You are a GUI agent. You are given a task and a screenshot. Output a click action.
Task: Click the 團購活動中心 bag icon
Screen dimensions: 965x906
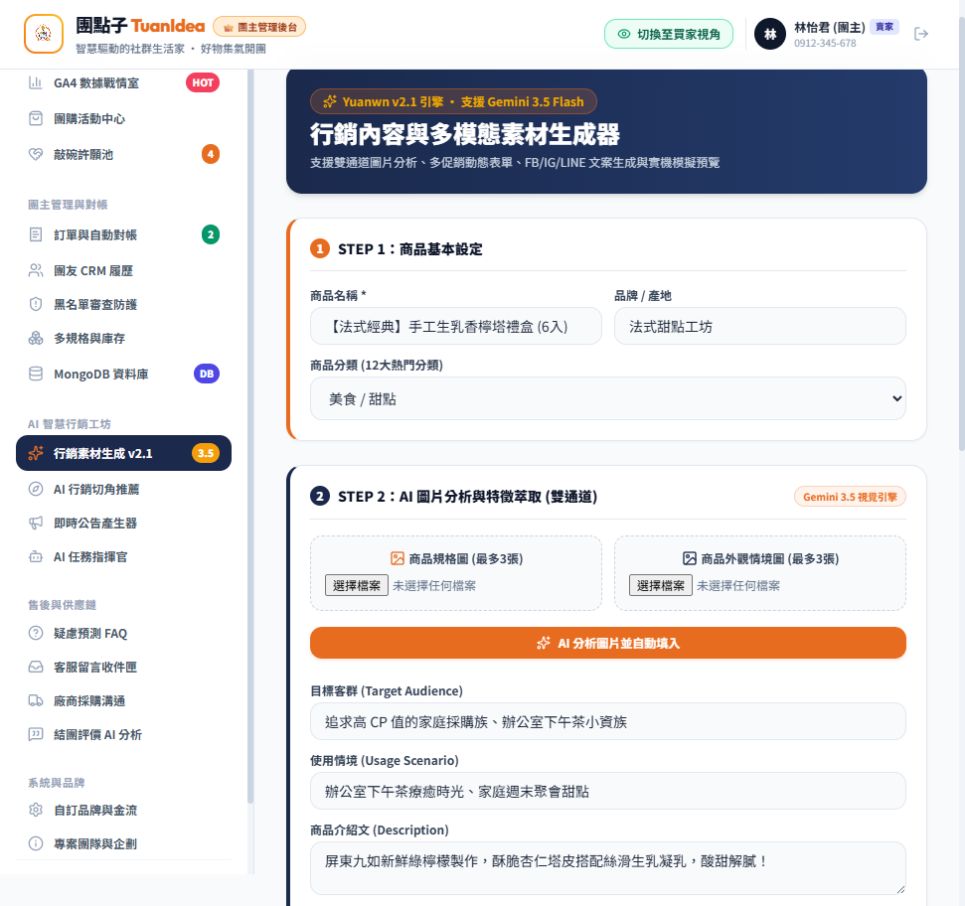coord(36,118)
